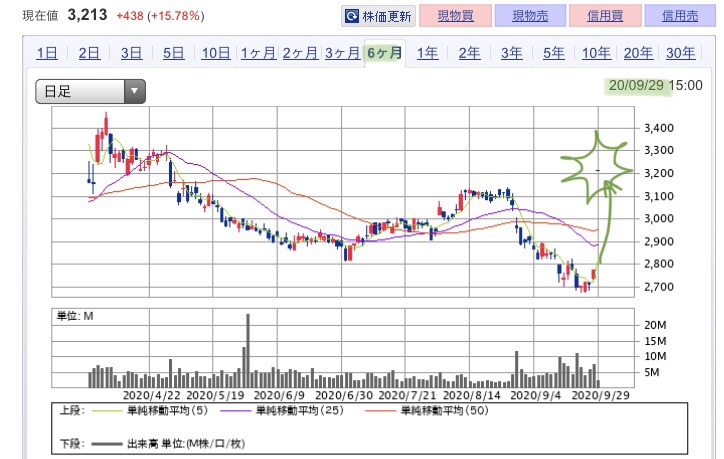Select the 3日 period tab
The width and height of the screenshot is (724, 459).
click(x=132, y=53)
